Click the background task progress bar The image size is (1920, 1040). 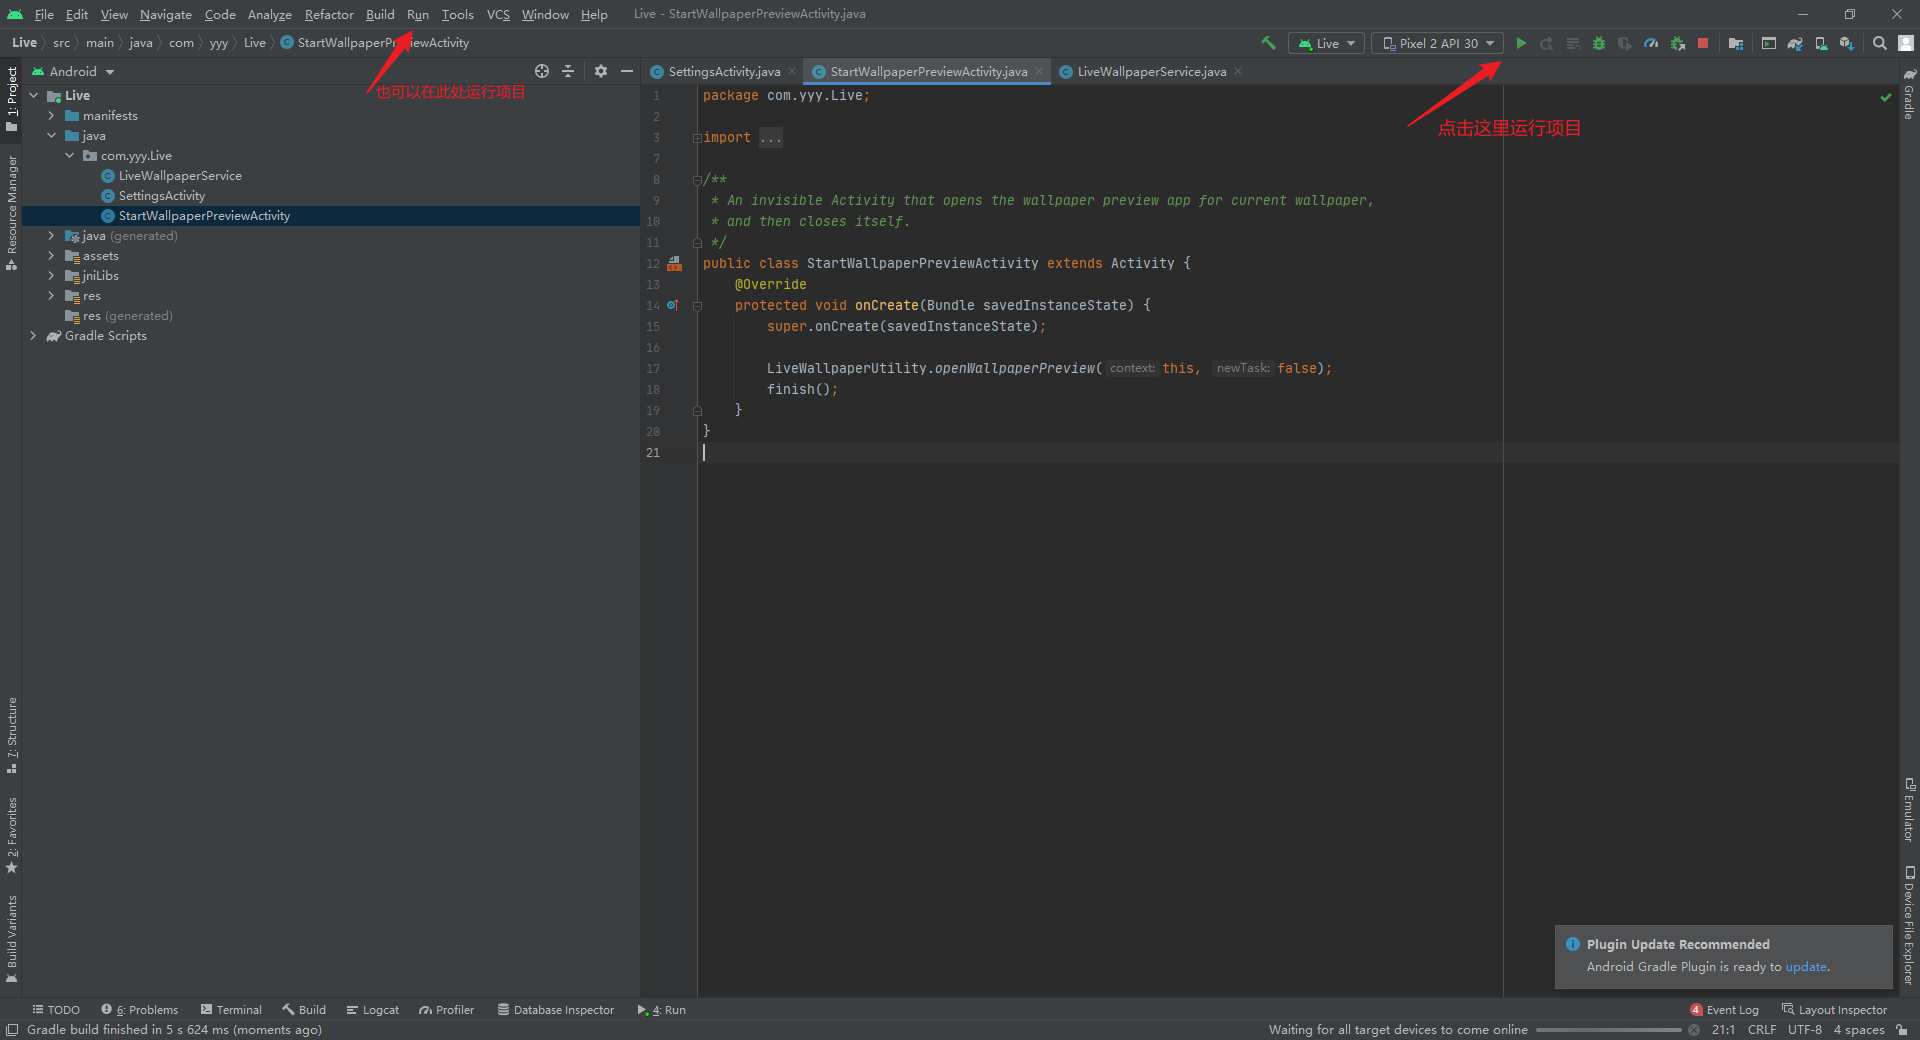click(x=1609, y=1030)
